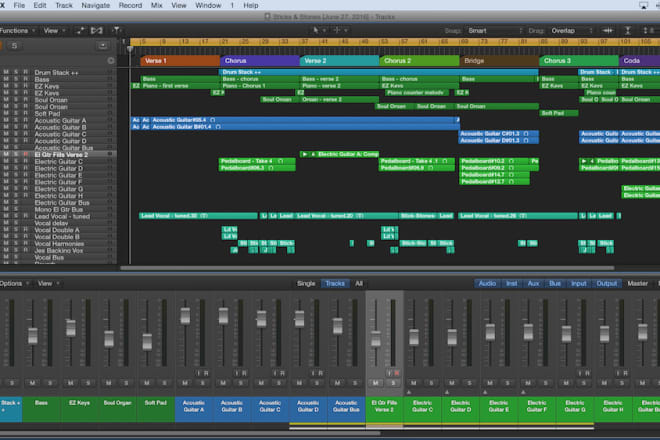Toggle the Output channel strip filter button

pos(607,283)
